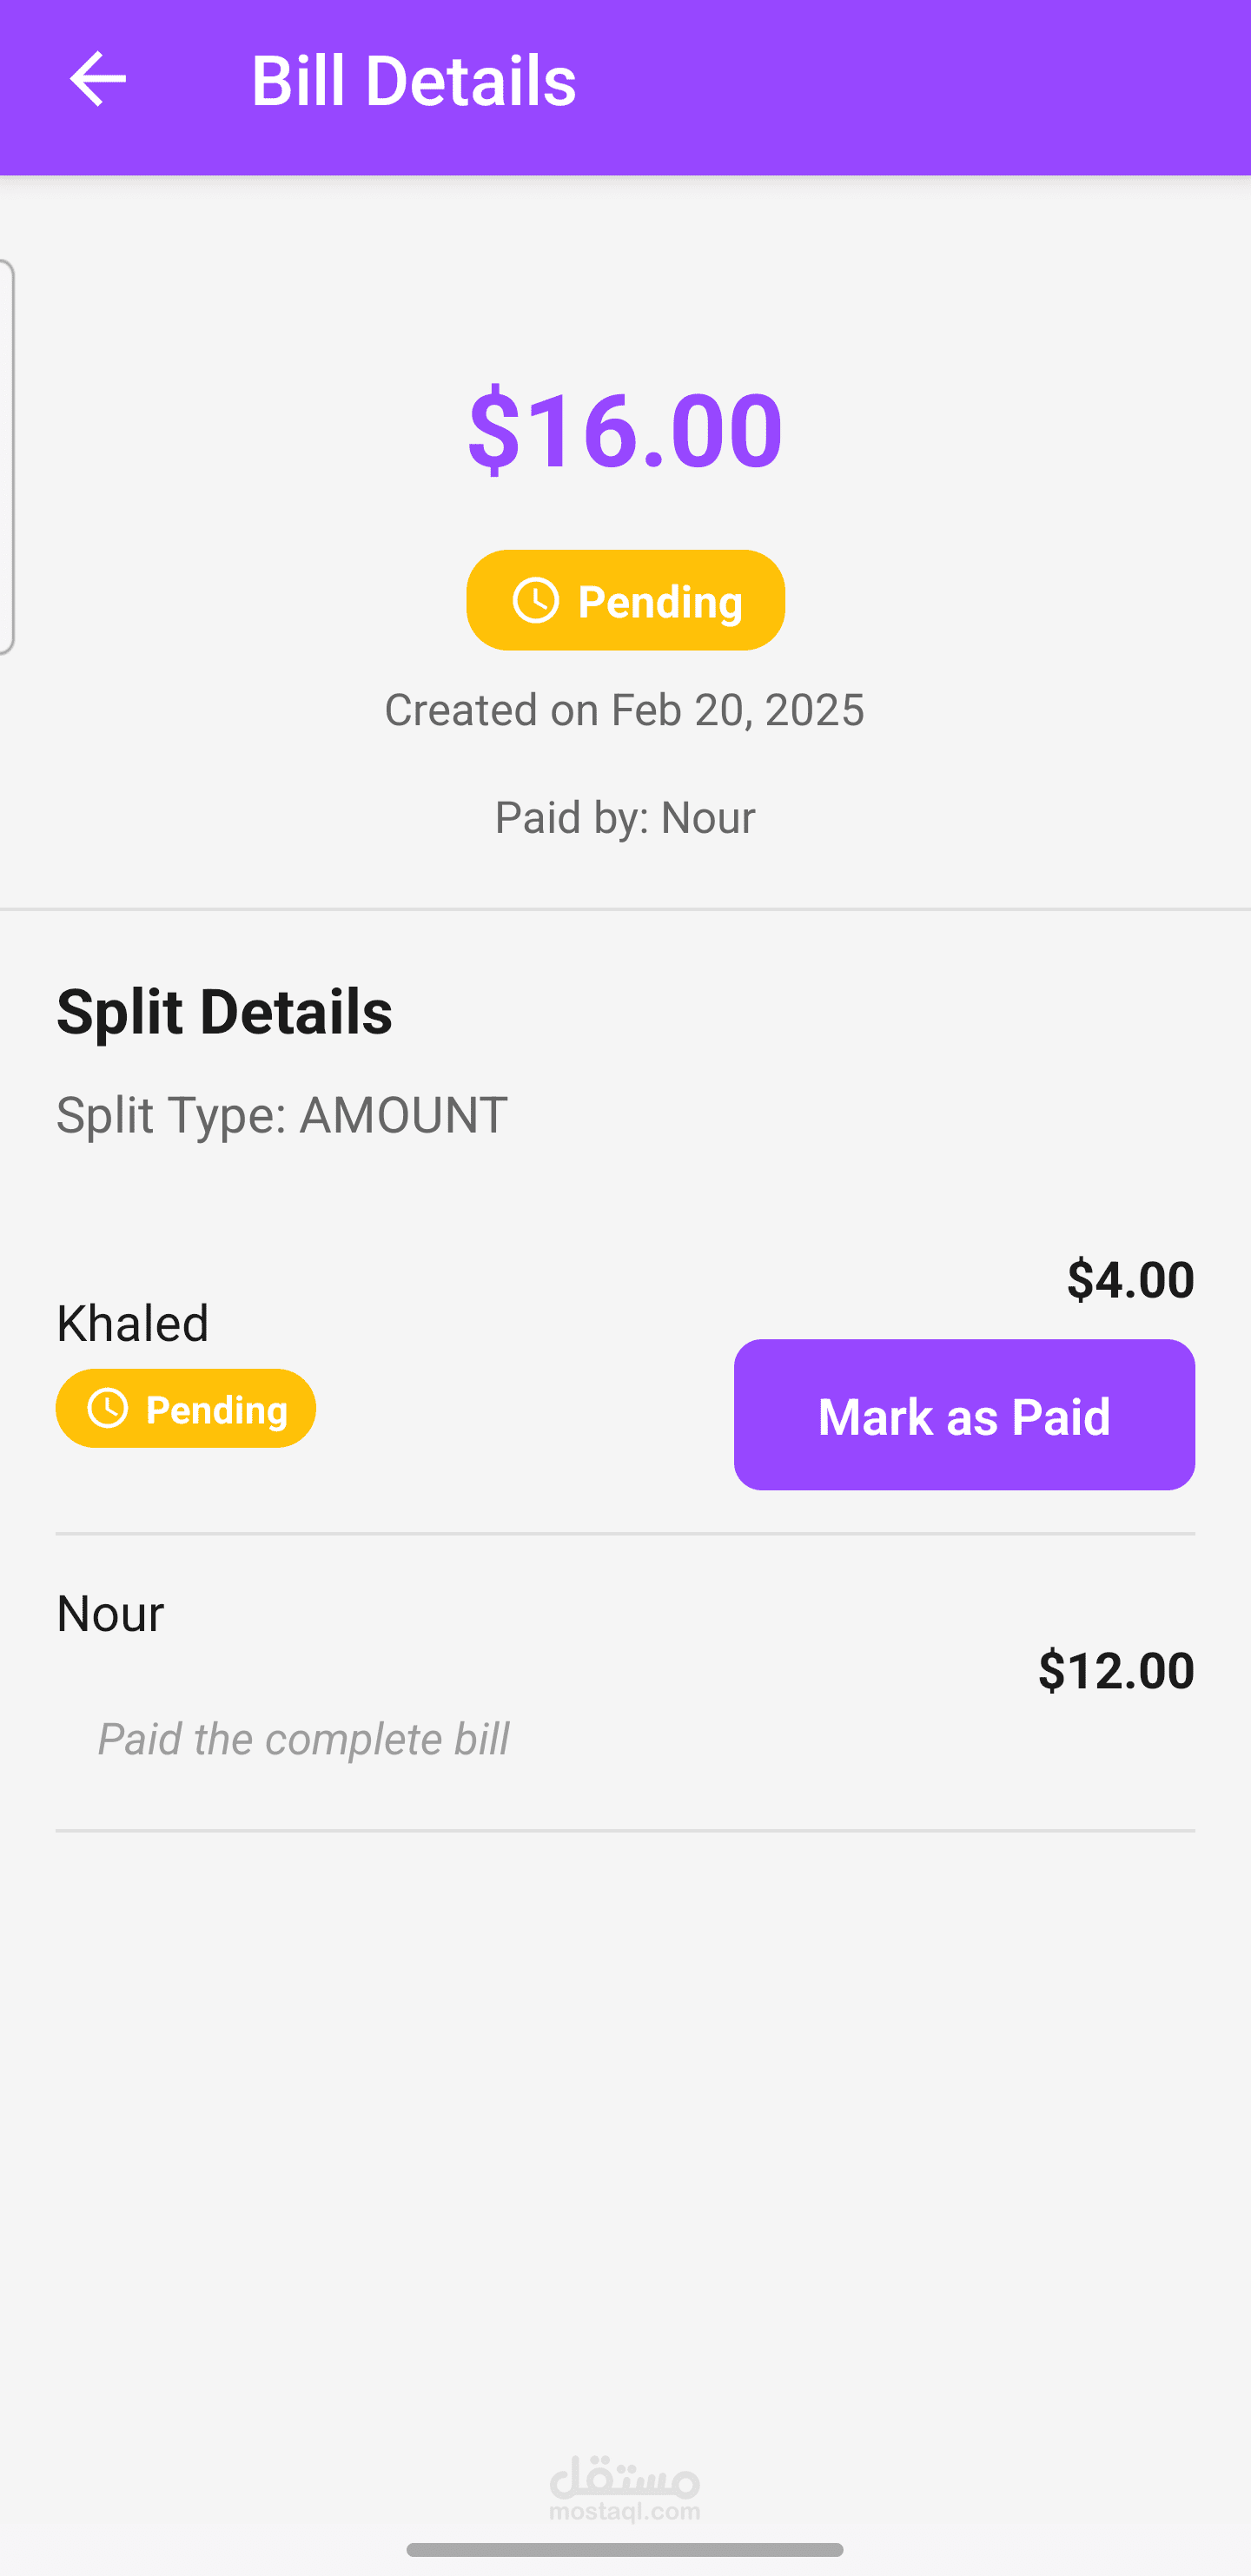The image size is (1251, 2576).
Task: Click Khaled's $4.00 share amount
Action: click(1130, 1280)
